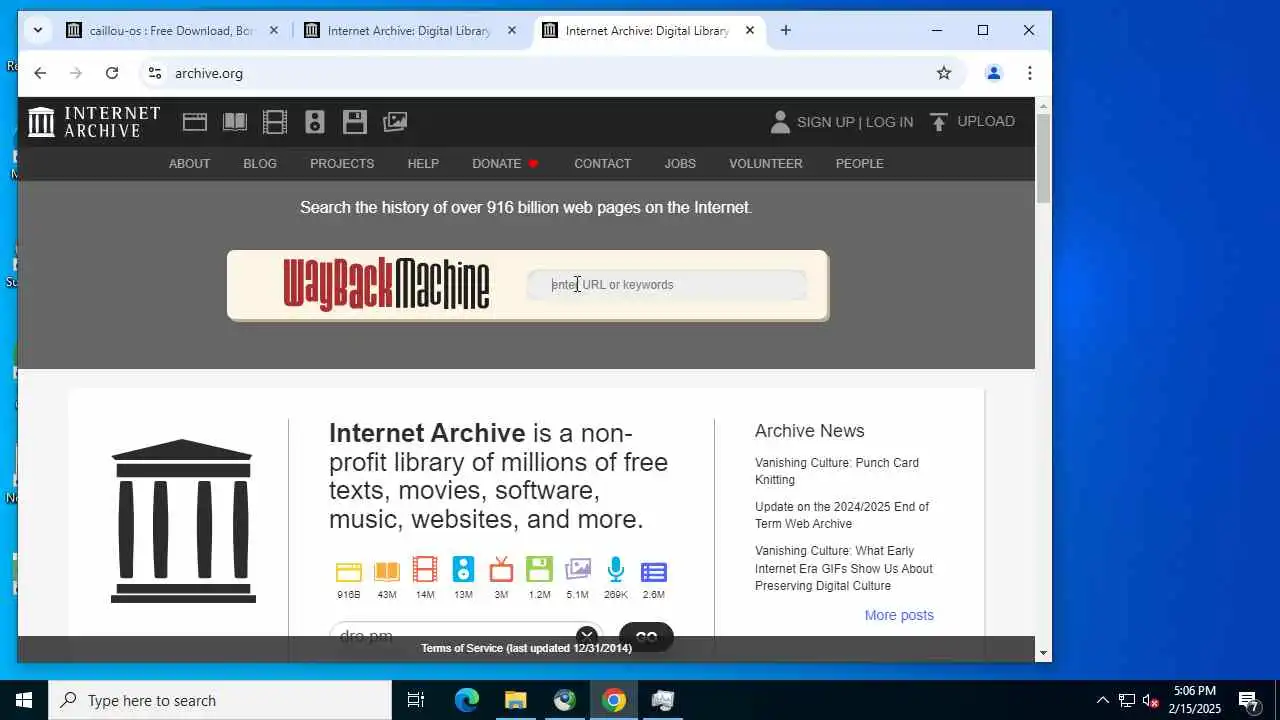This screenshot has height=720, width=1280.
Task: Select the green floppy software icon showing 1.2M
Action: [539, 570]
